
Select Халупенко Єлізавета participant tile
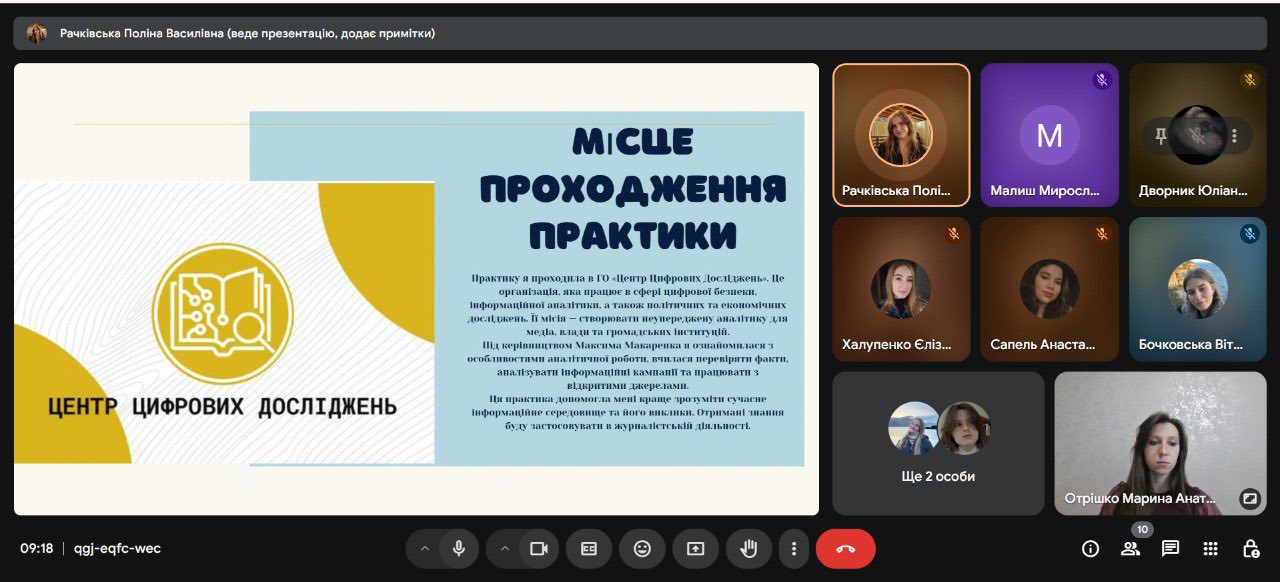click(x=901, y=289)
